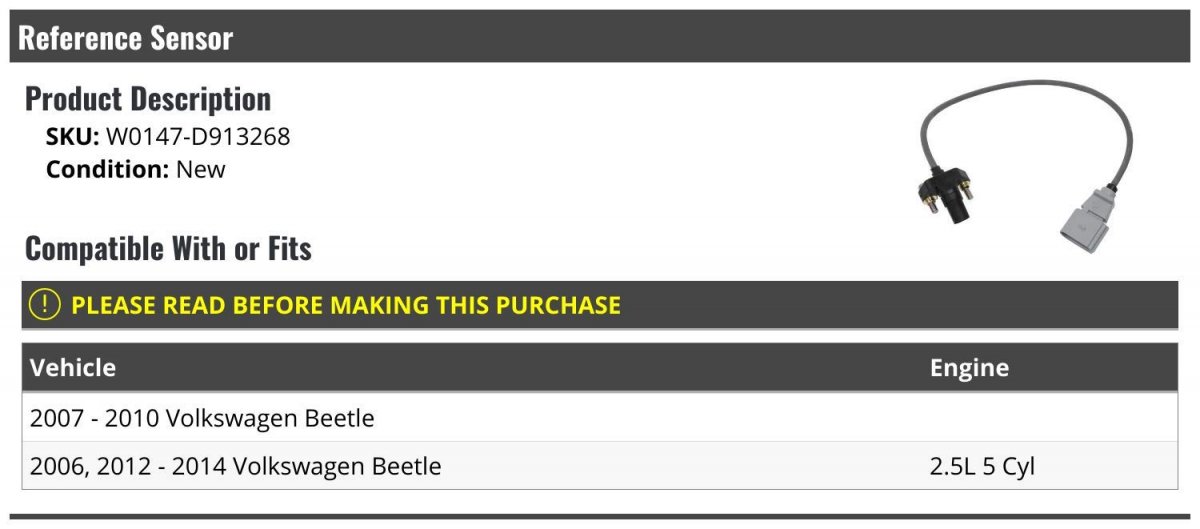Click the word New in Condition
Image resolution: width=1200 pixels, height=529 pixels.
(x=201, y=169)
